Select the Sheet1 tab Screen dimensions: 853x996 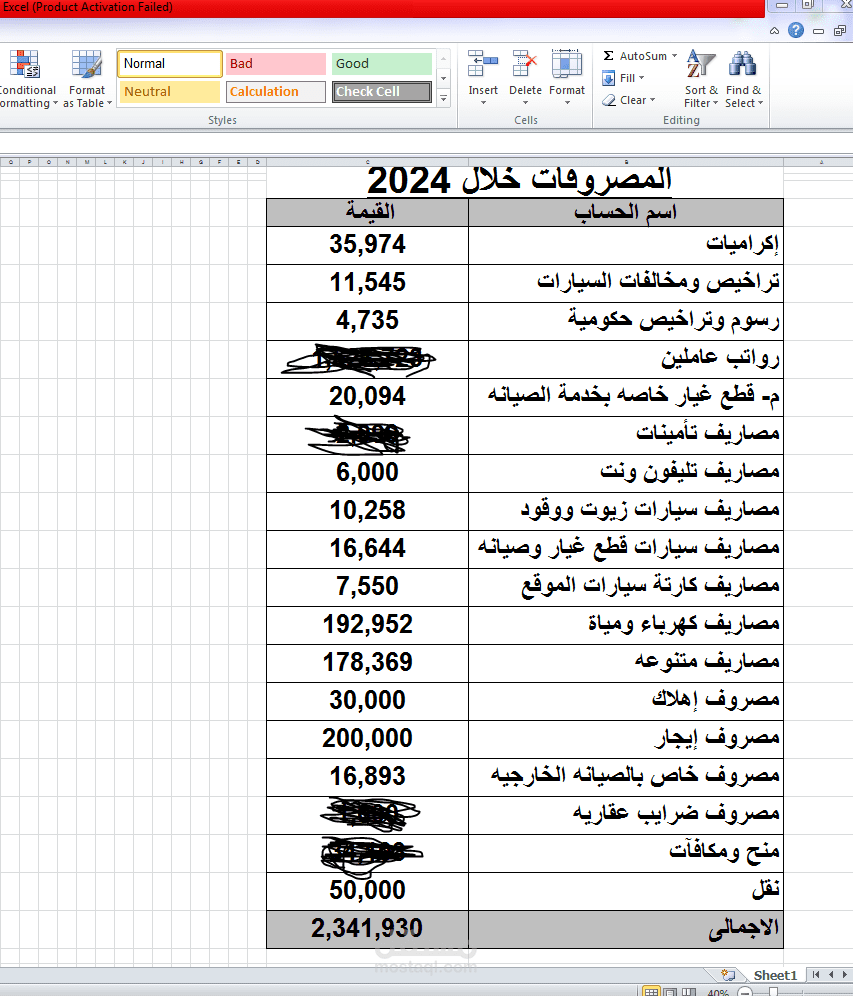[775, 975]
